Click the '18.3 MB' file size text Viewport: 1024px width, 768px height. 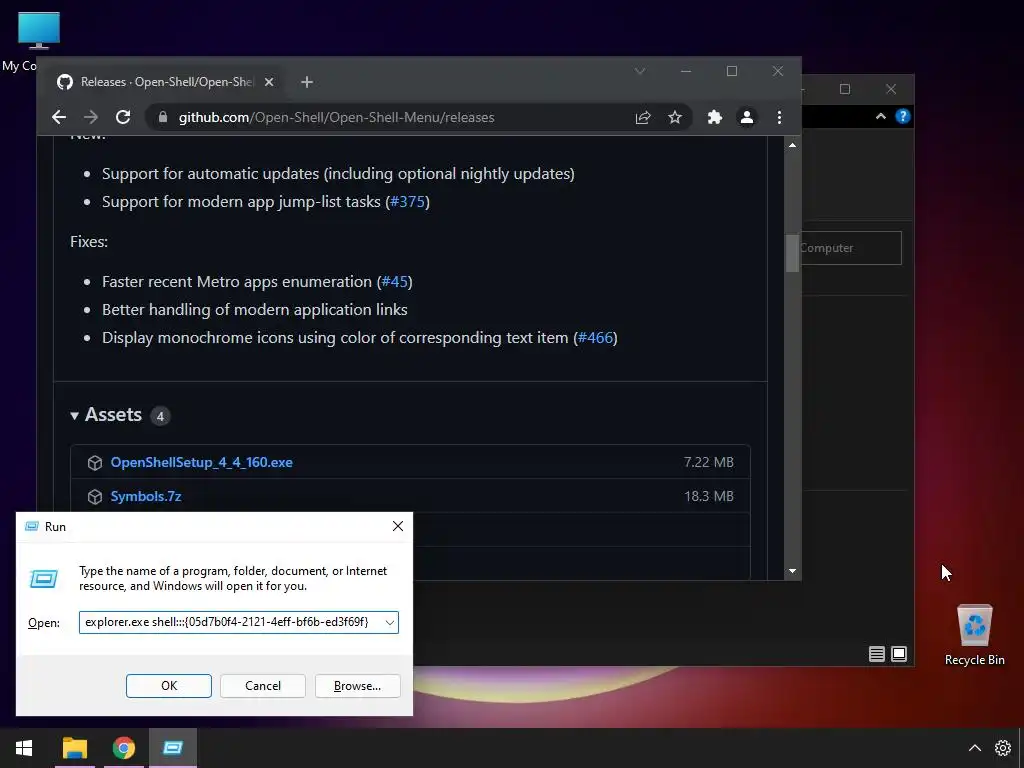click(x=709, y=496)
